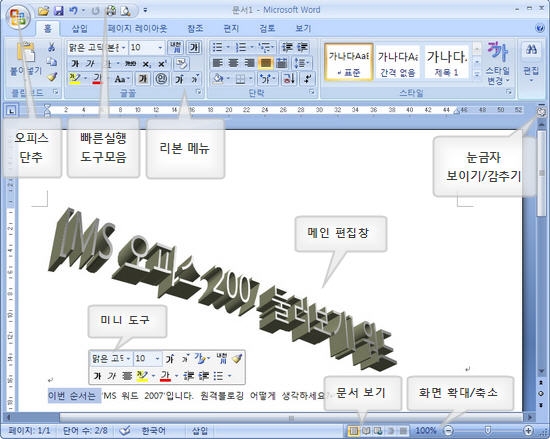Image resolution: width=550 pixels, height=439 pixels.
Task: Toggle the ruler with the button above the scrollbar
Action: tap(541, 112)
